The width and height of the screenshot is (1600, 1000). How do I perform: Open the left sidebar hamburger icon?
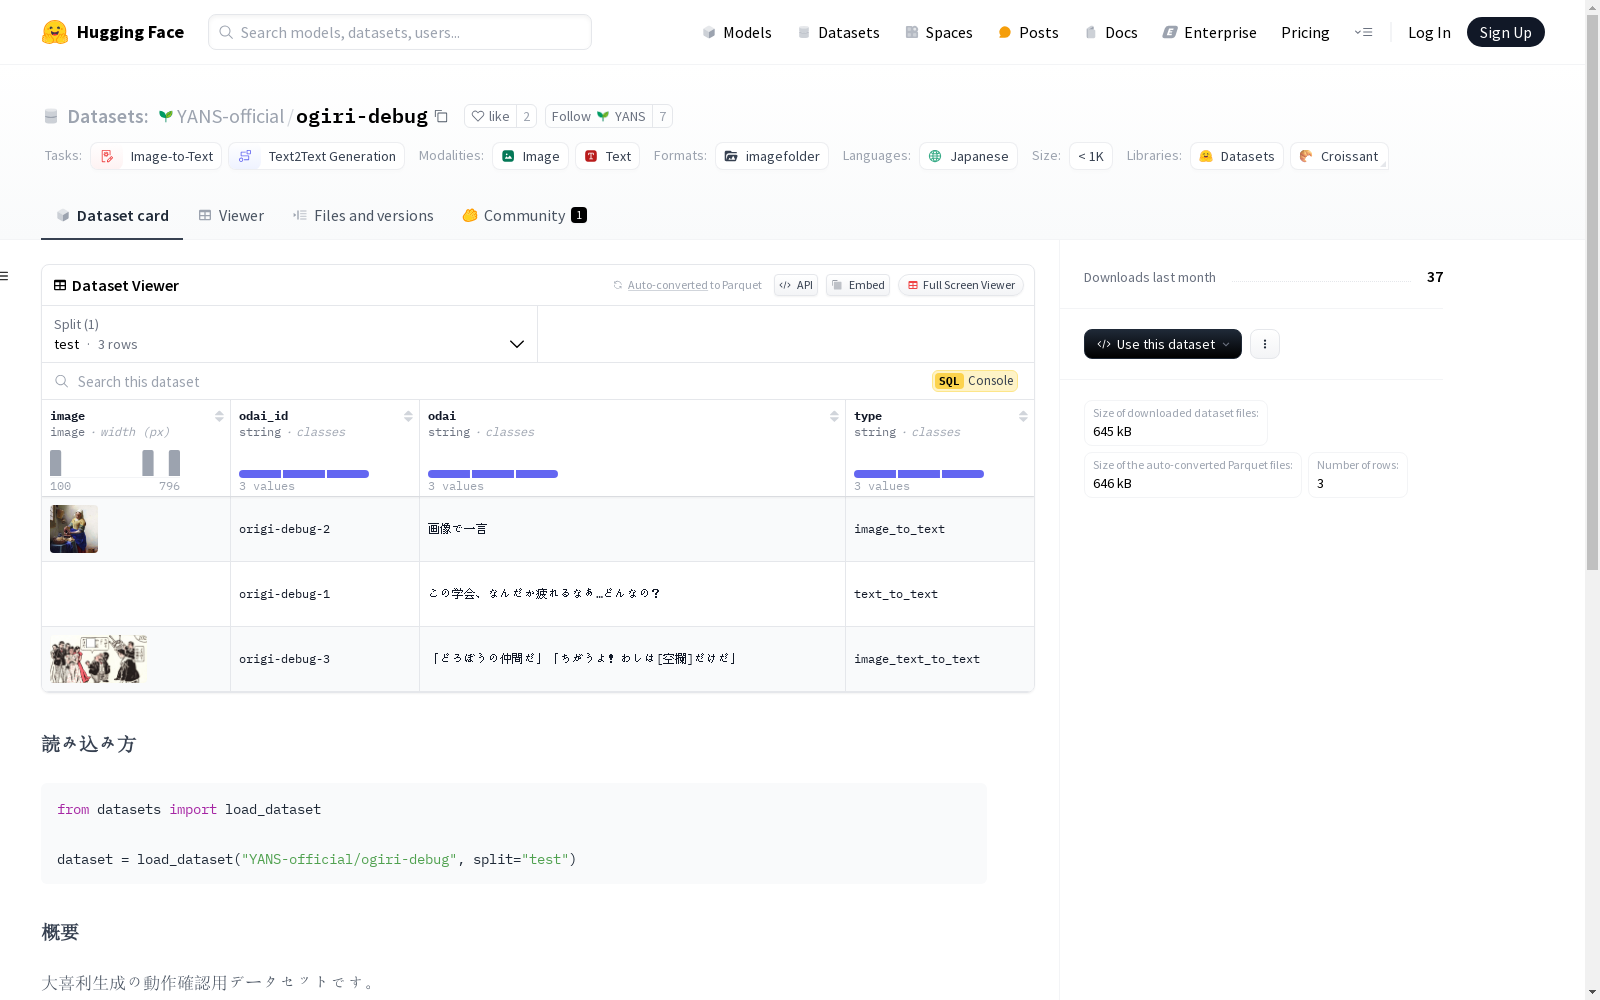click(x=5, y=276)
